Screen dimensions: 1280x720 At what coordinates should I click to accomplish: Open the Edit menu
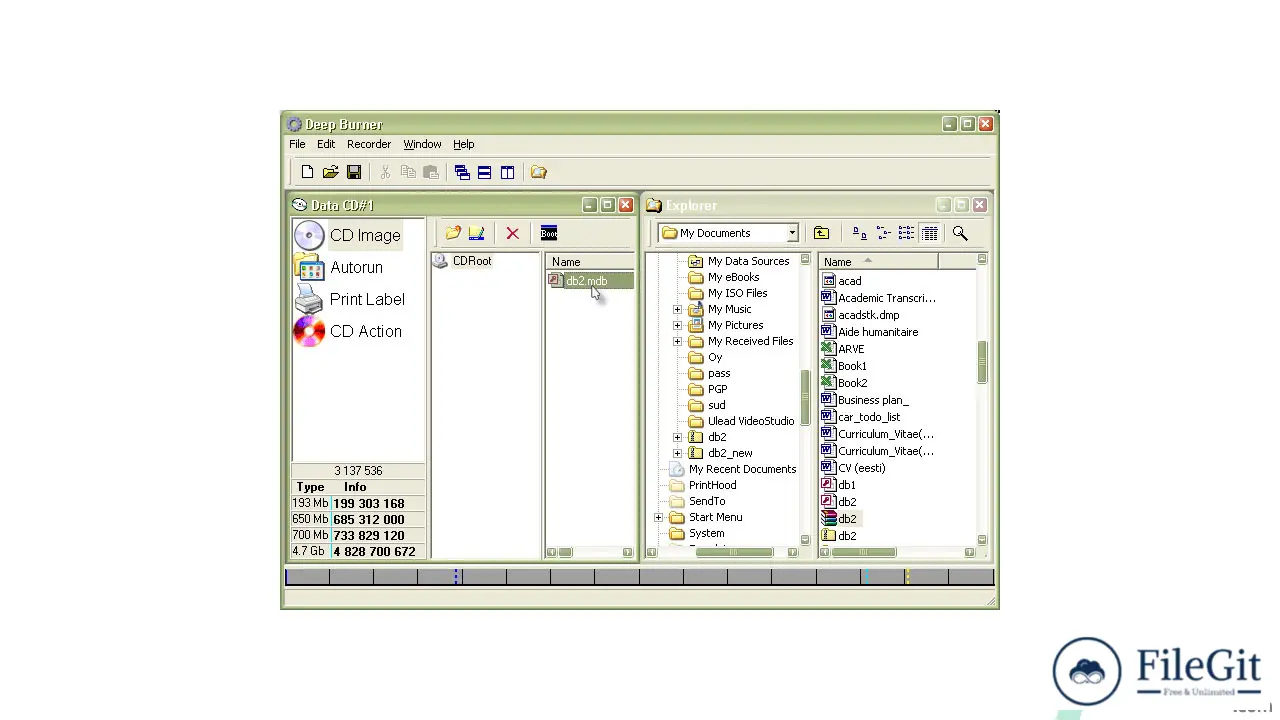pyautogui.click(x=326, y=144)
